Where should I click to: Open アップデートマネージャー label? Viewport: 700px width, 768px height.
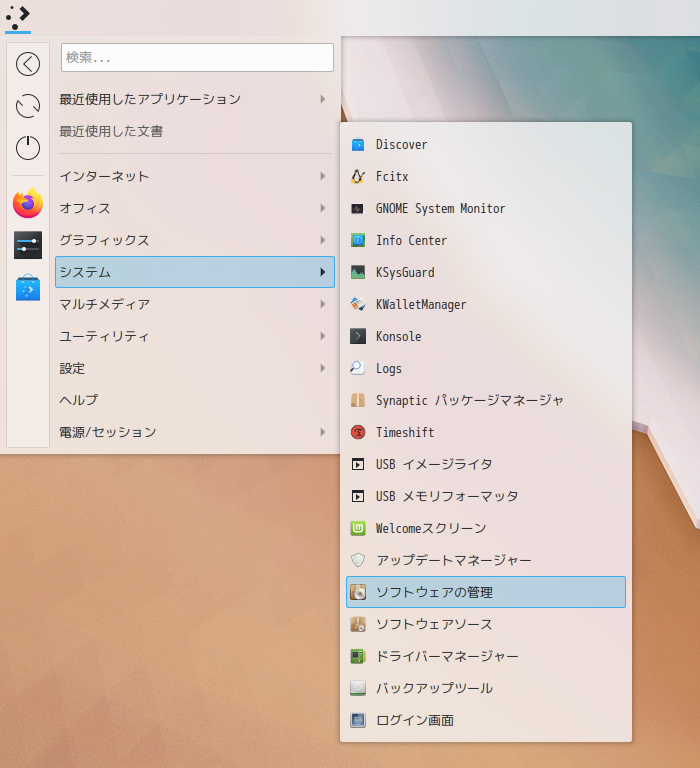tap(454, 560)
